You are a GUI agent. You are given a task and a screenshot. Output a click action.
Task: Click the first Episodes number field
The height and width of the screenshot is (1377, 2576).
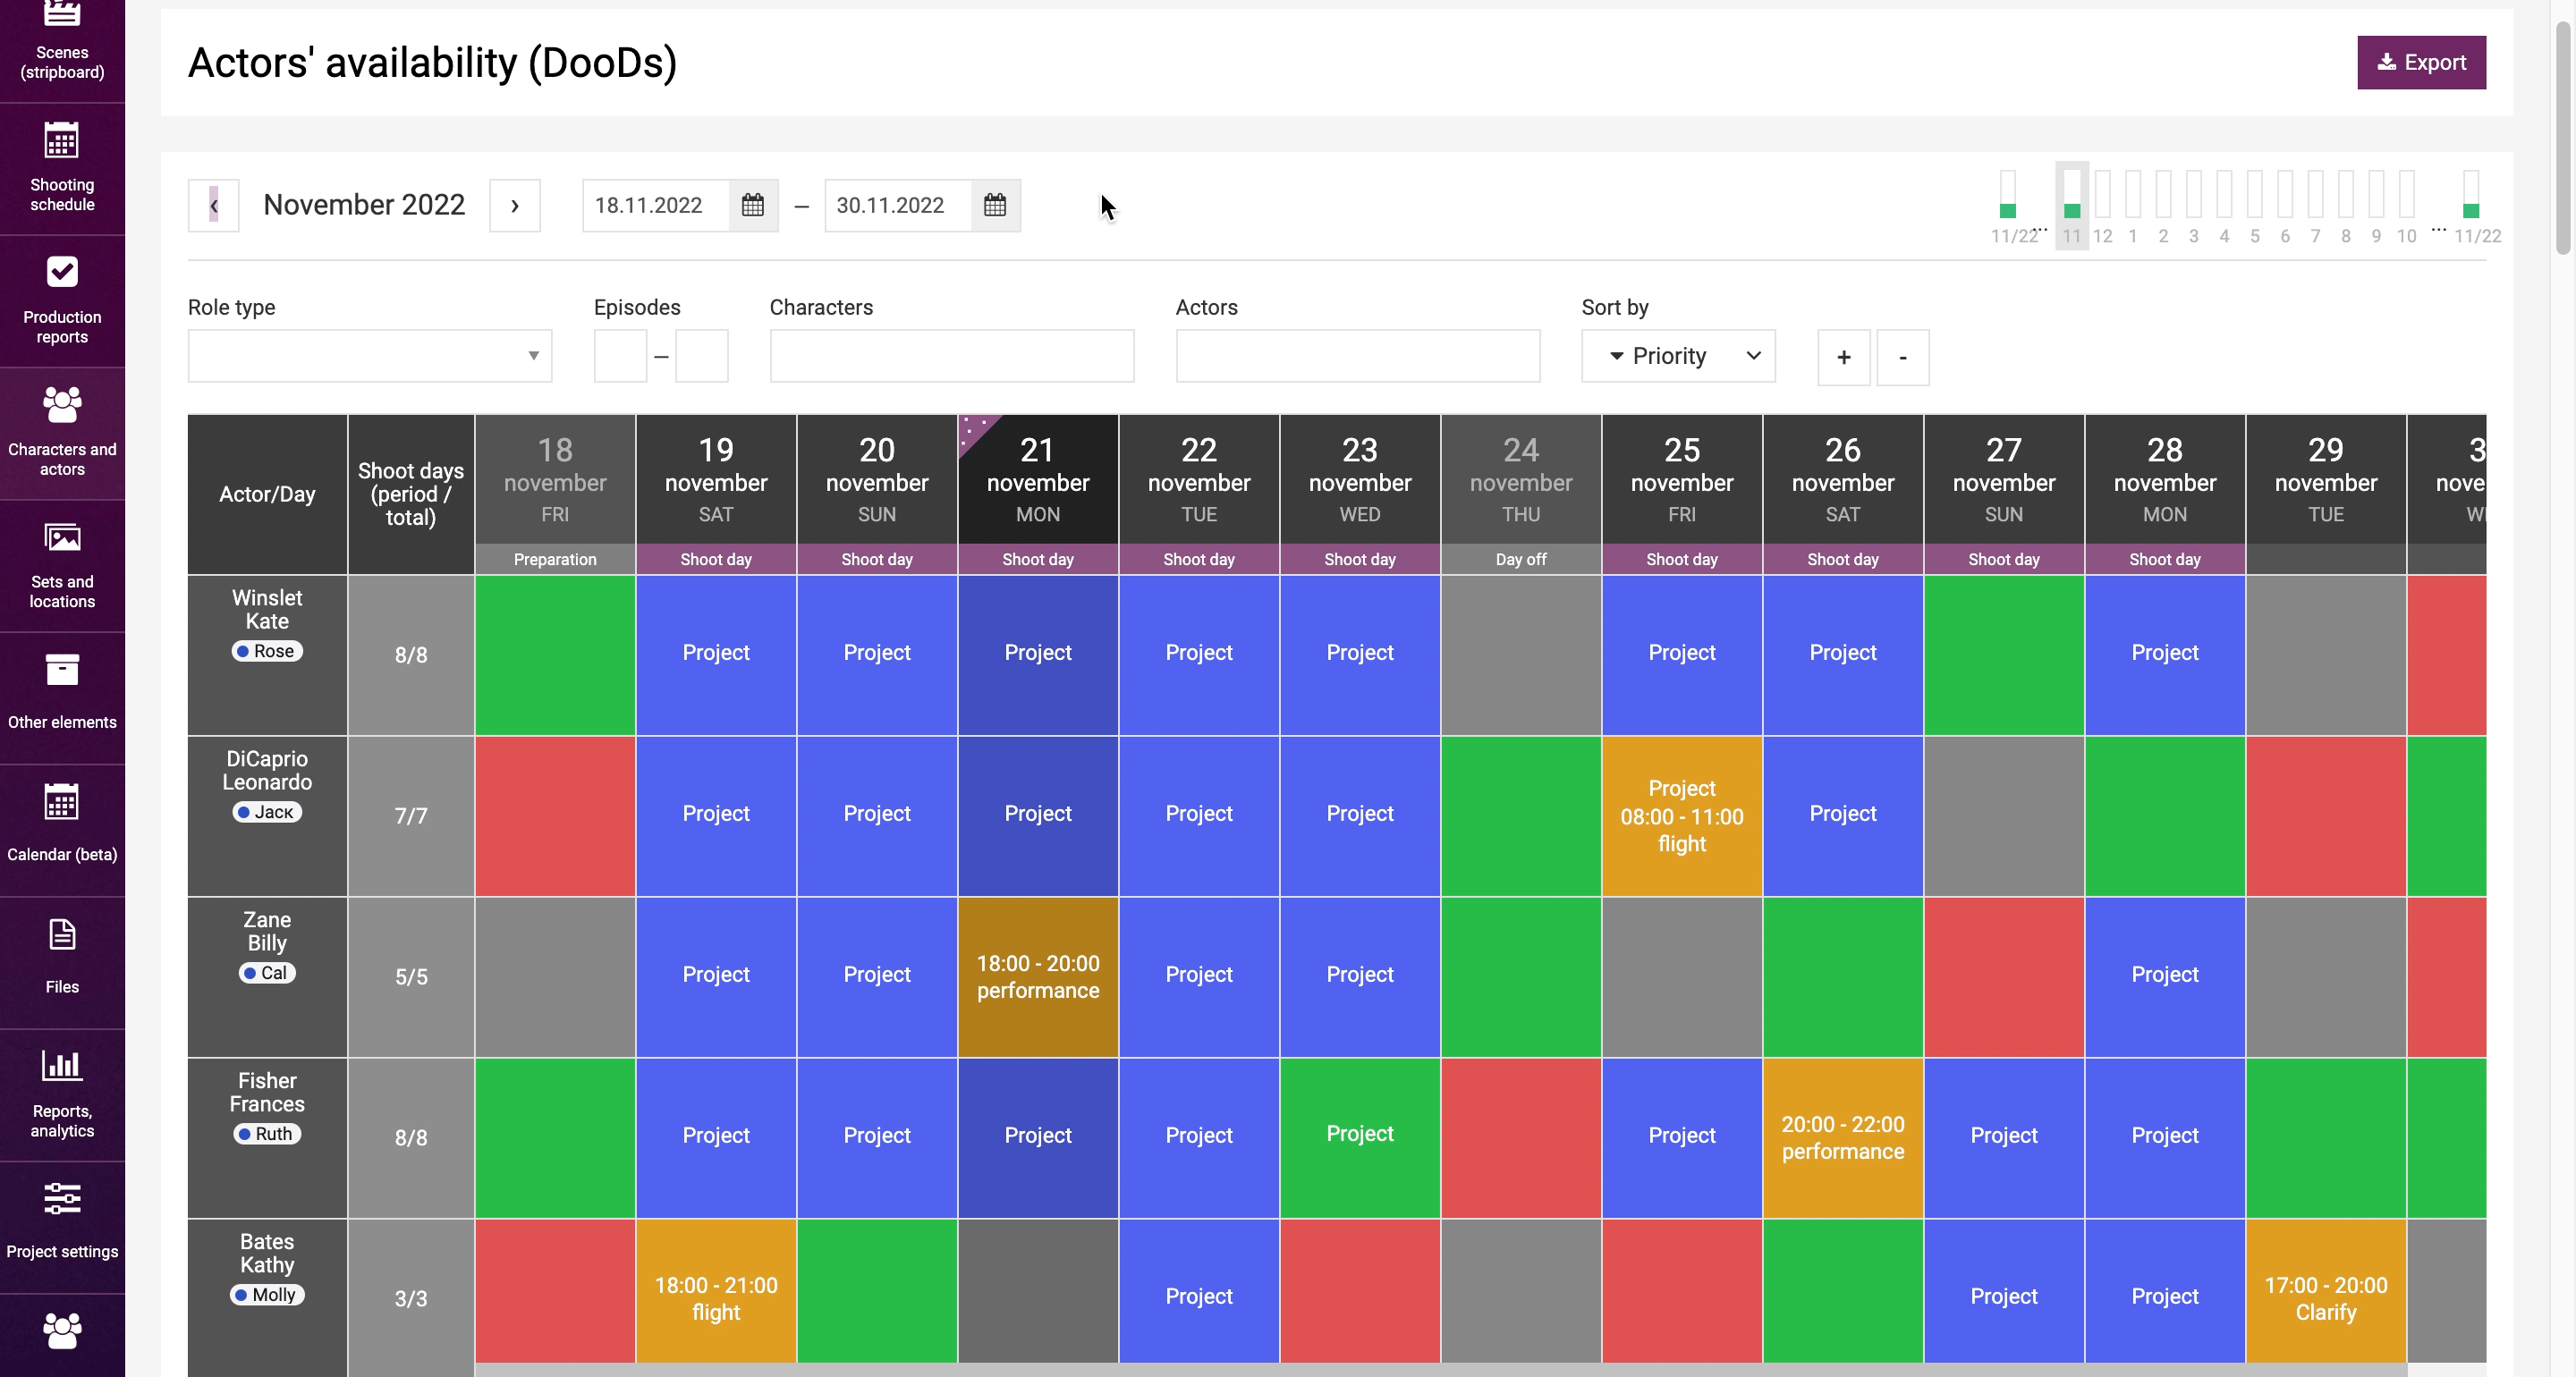tap(620, 356)
